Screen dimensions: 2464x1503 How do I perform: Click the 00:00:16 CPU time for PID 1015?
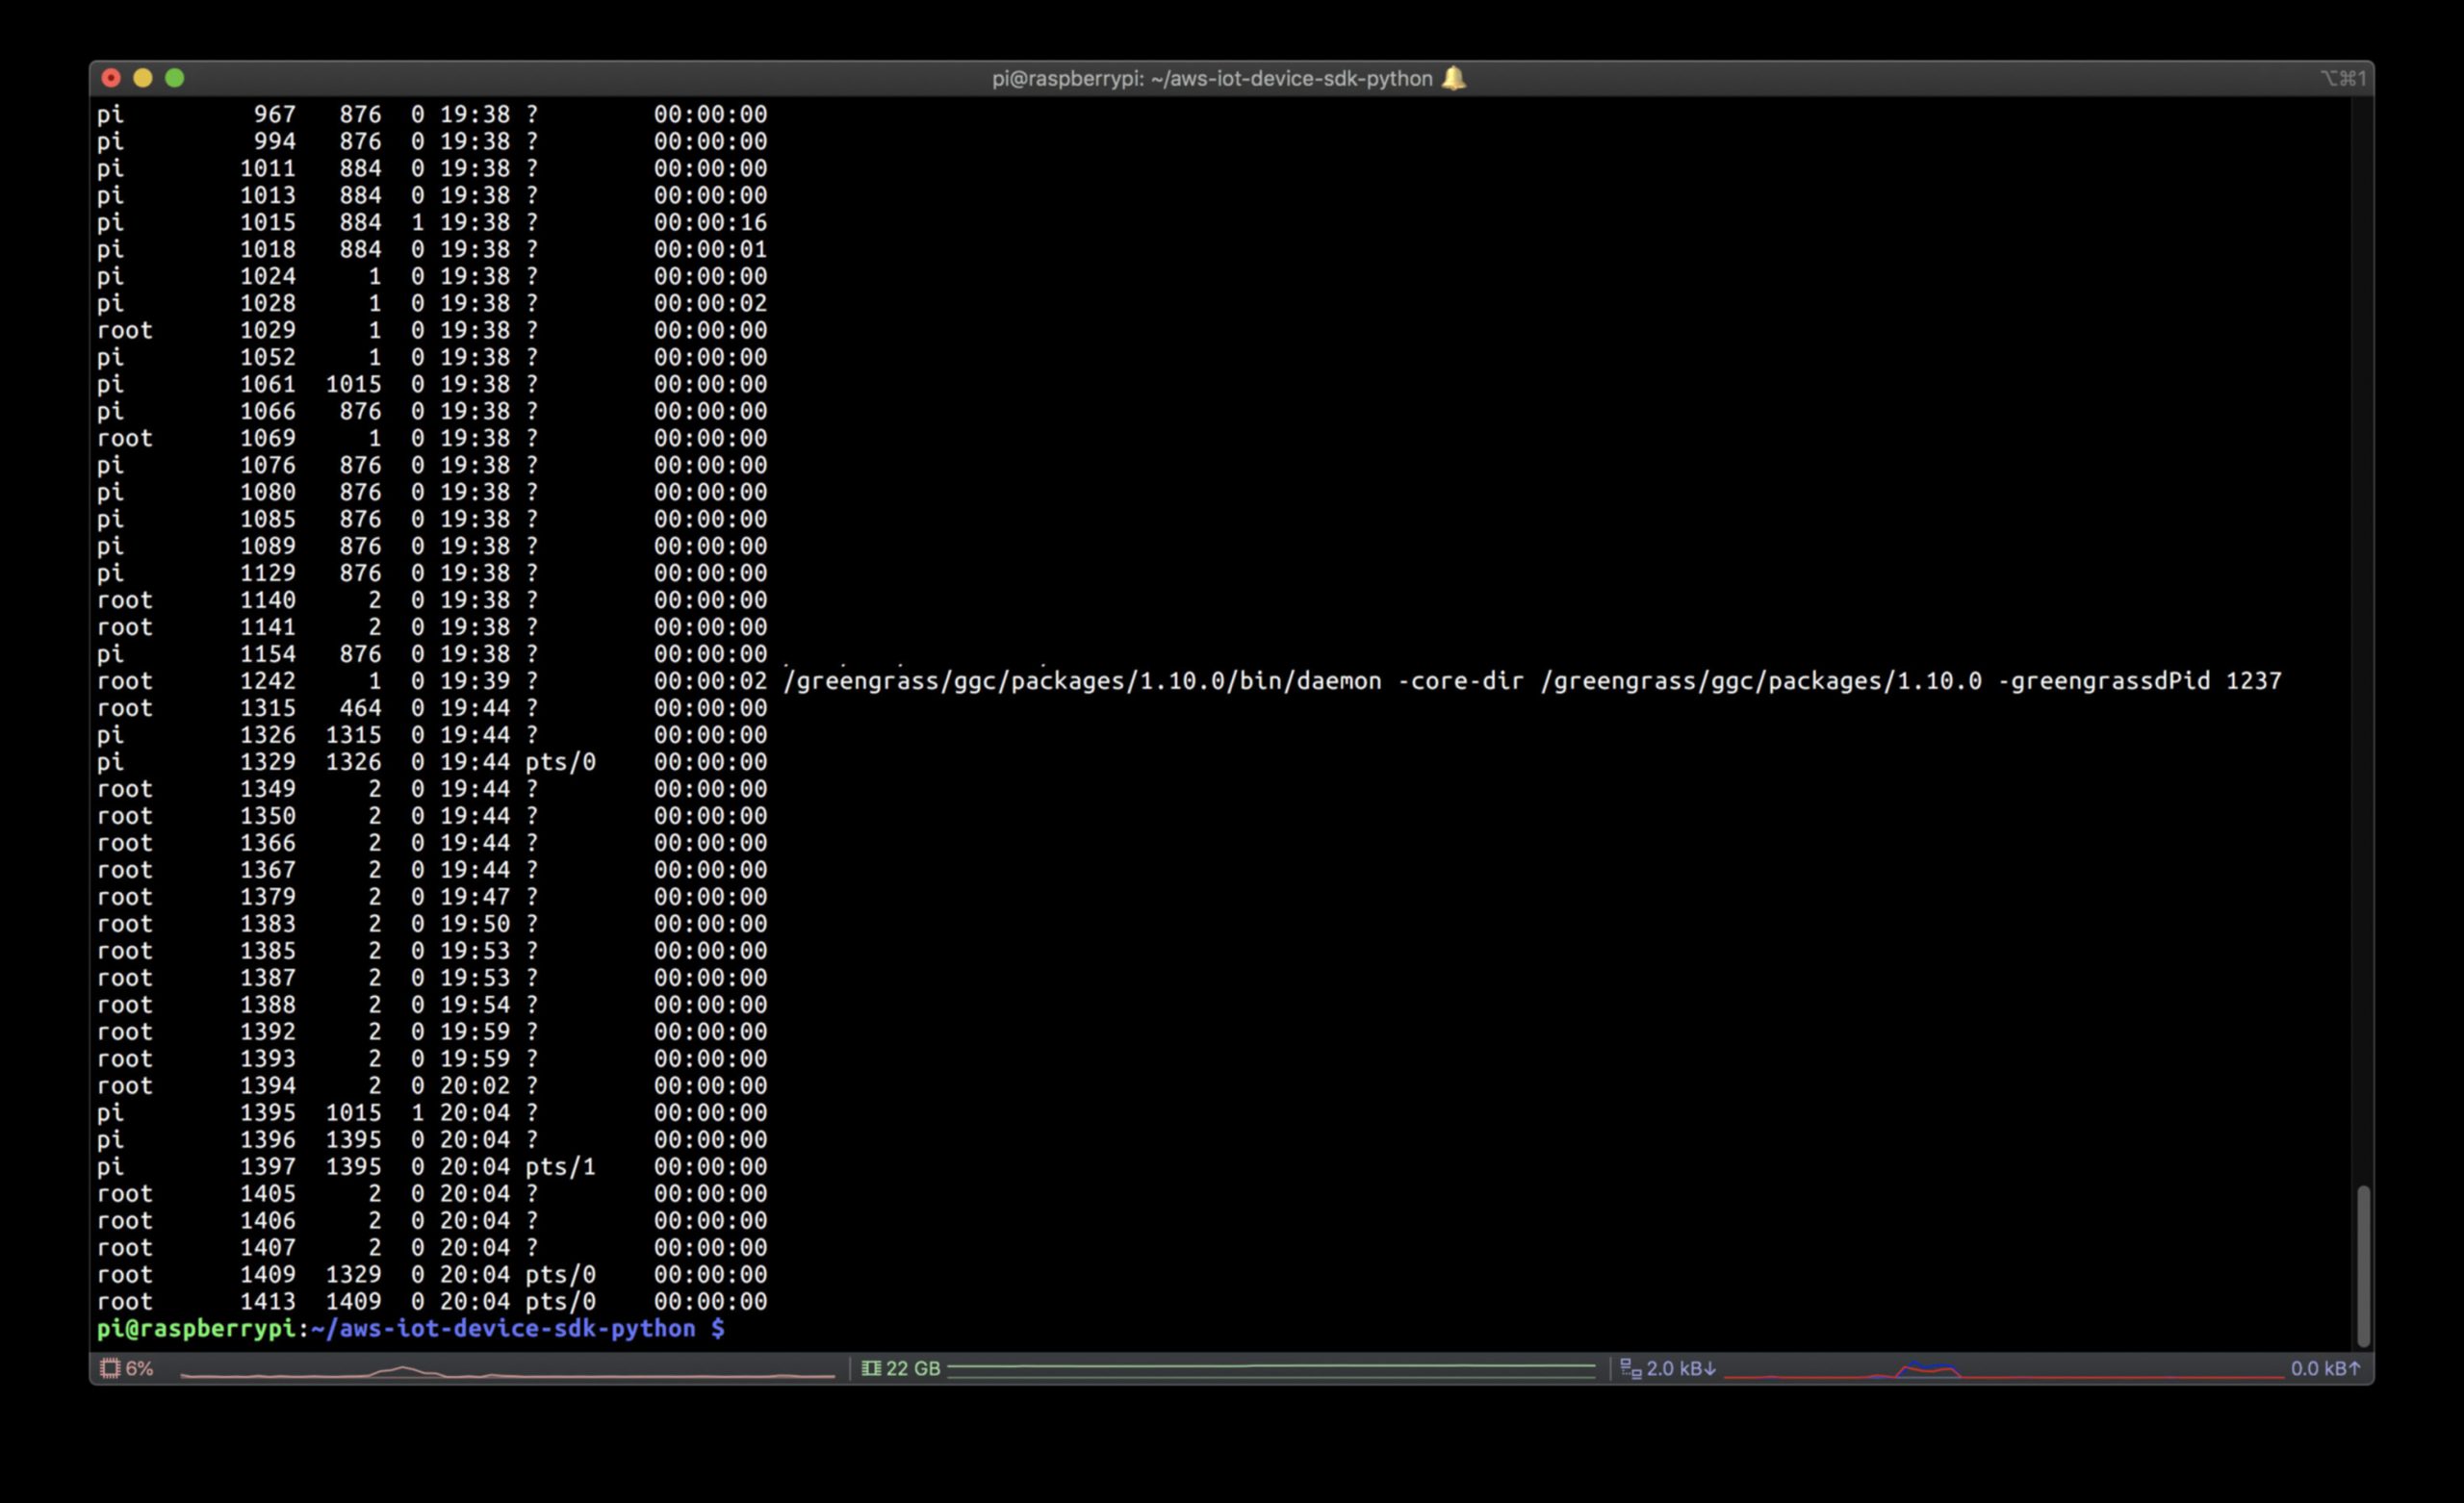point(710,222)
